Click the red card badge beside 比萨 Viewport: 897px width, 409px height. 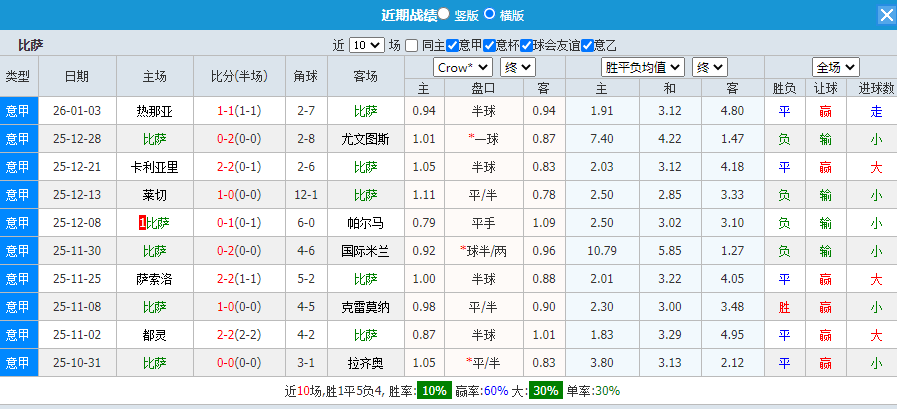142,223
